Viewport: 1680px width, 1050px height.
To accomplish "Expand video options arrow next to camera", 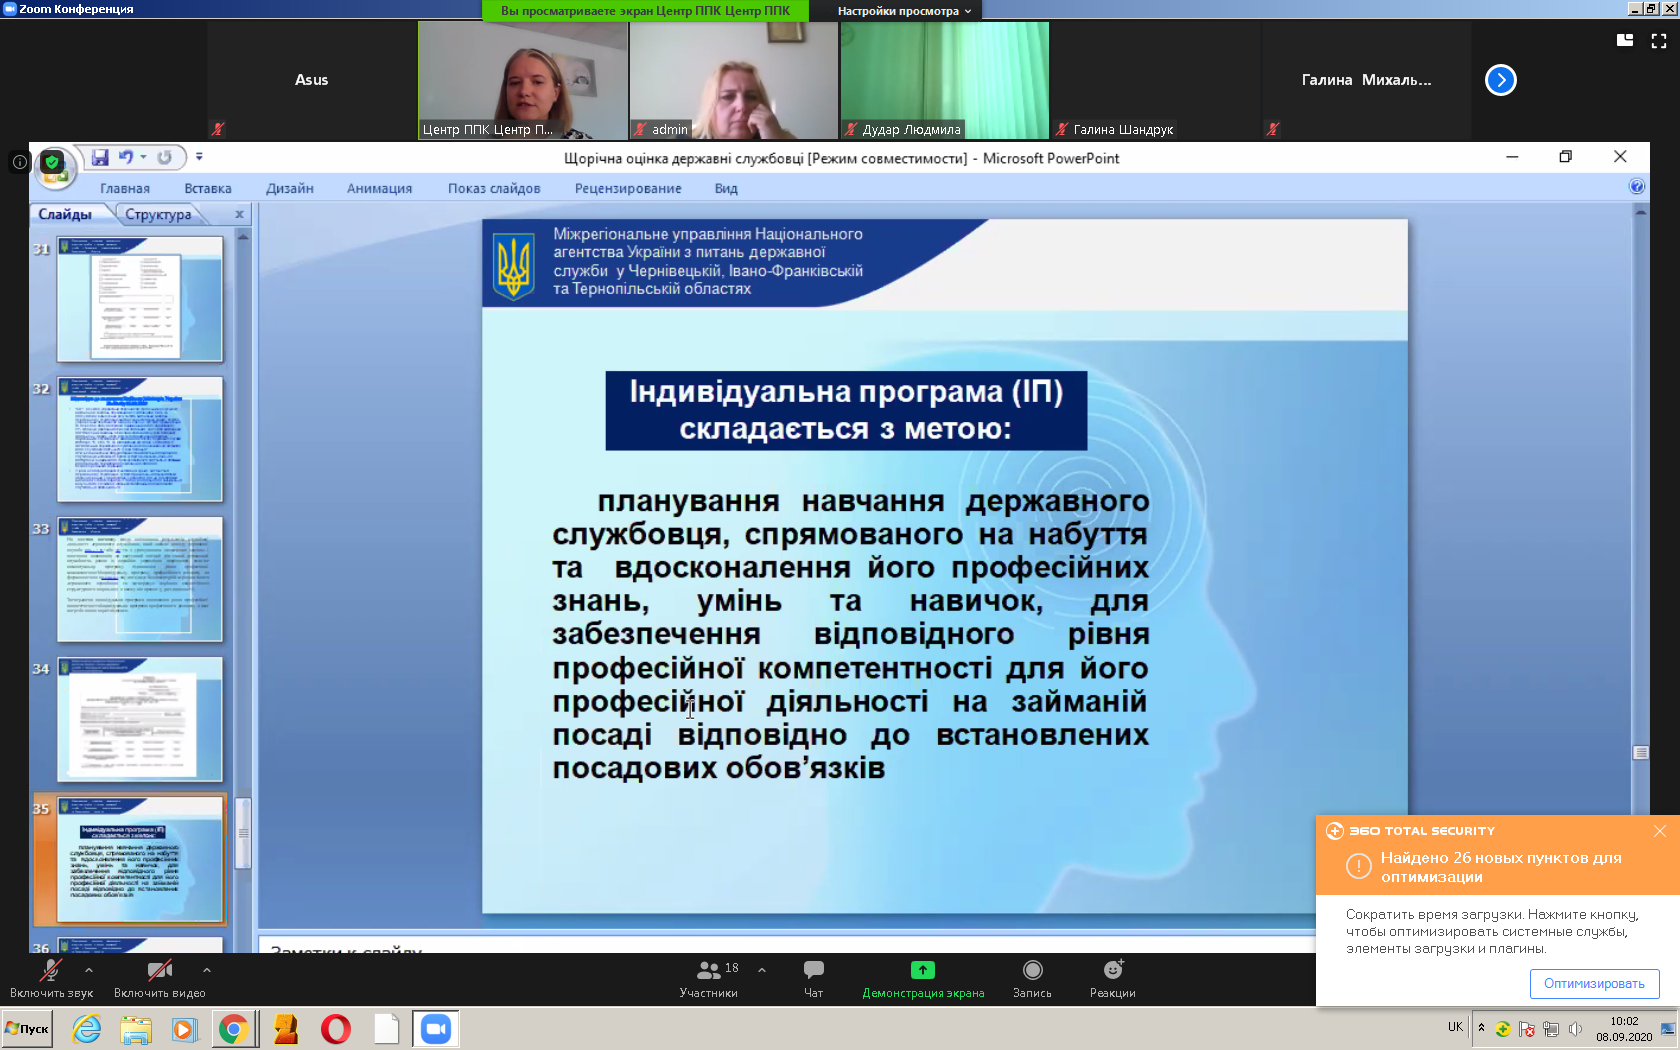I will pyautogui.click(x=207, y=970).
